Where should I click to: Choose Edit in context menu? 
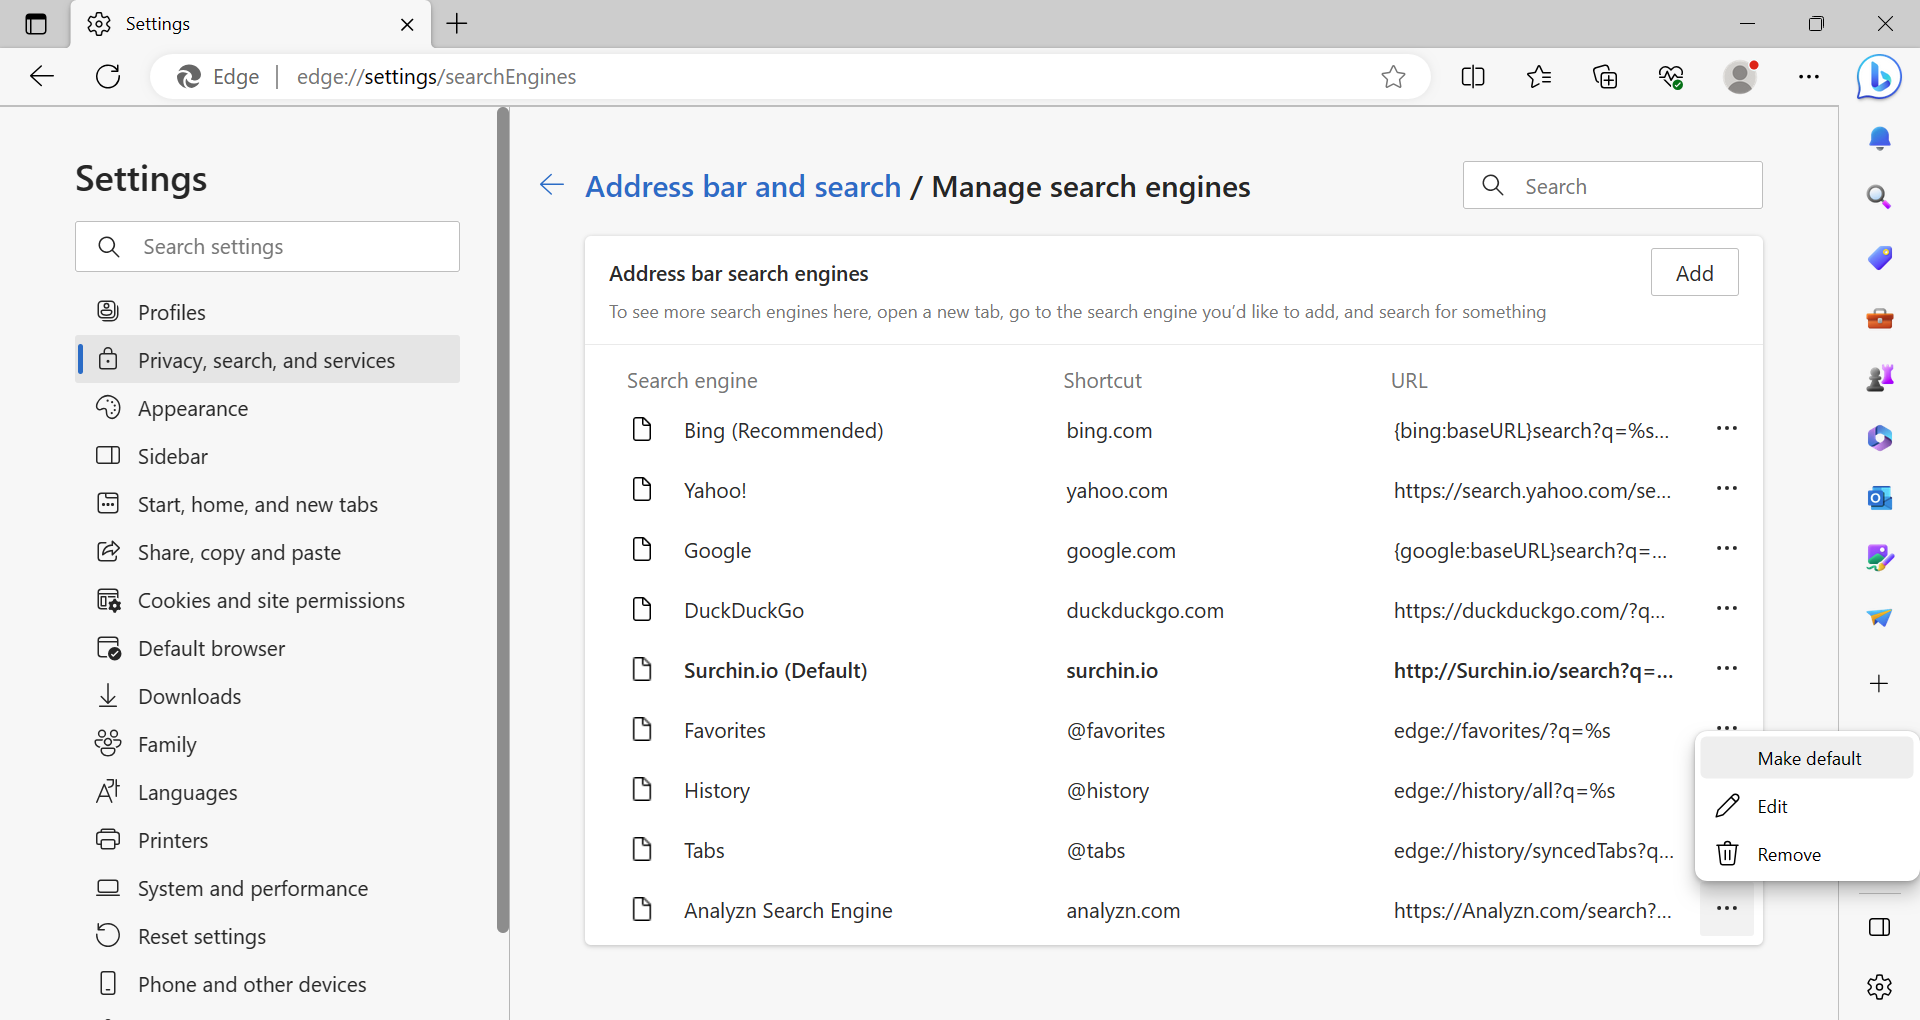(1806, 806)
